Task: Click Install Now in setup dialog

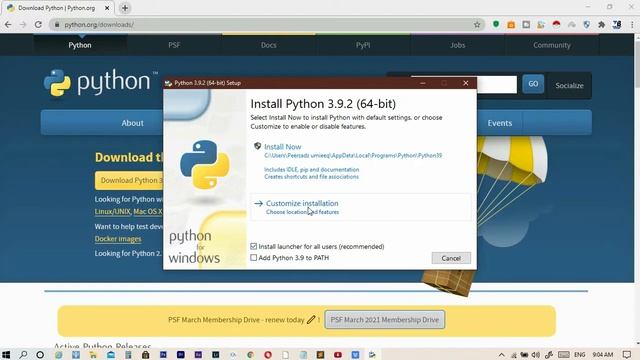Action: pos(282,147)
